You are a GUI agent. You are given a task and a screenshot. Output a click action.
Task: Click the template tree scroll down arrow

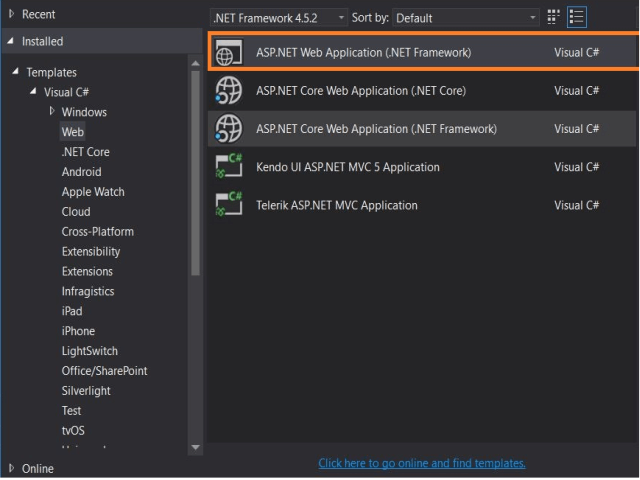point(195,446)
